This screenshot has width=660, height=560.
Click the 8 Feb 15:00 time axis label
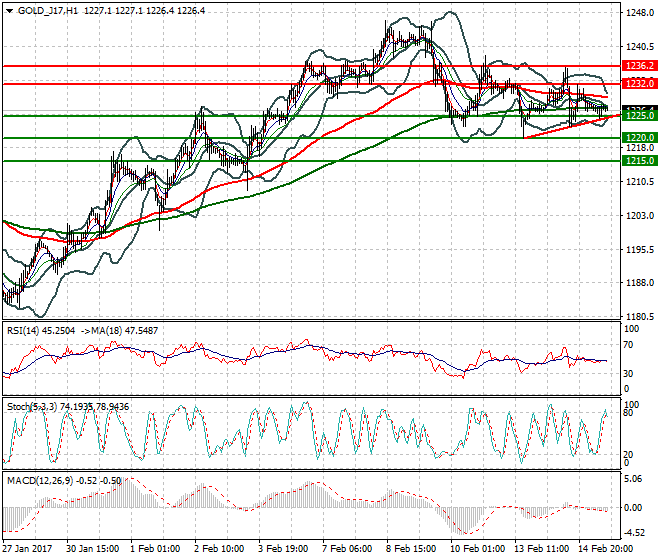pyautogui.click(x=411, y=549)
